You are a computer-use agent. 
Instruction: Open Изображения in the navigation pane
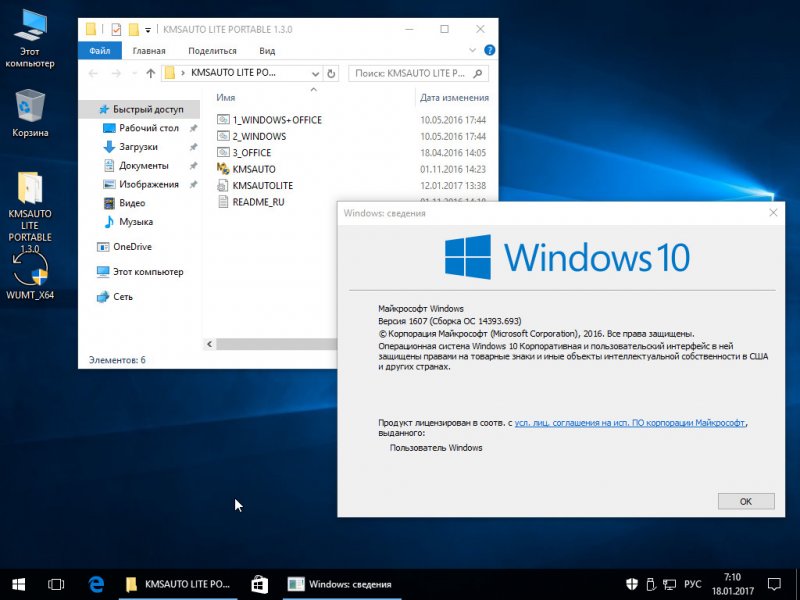point(139,184)
